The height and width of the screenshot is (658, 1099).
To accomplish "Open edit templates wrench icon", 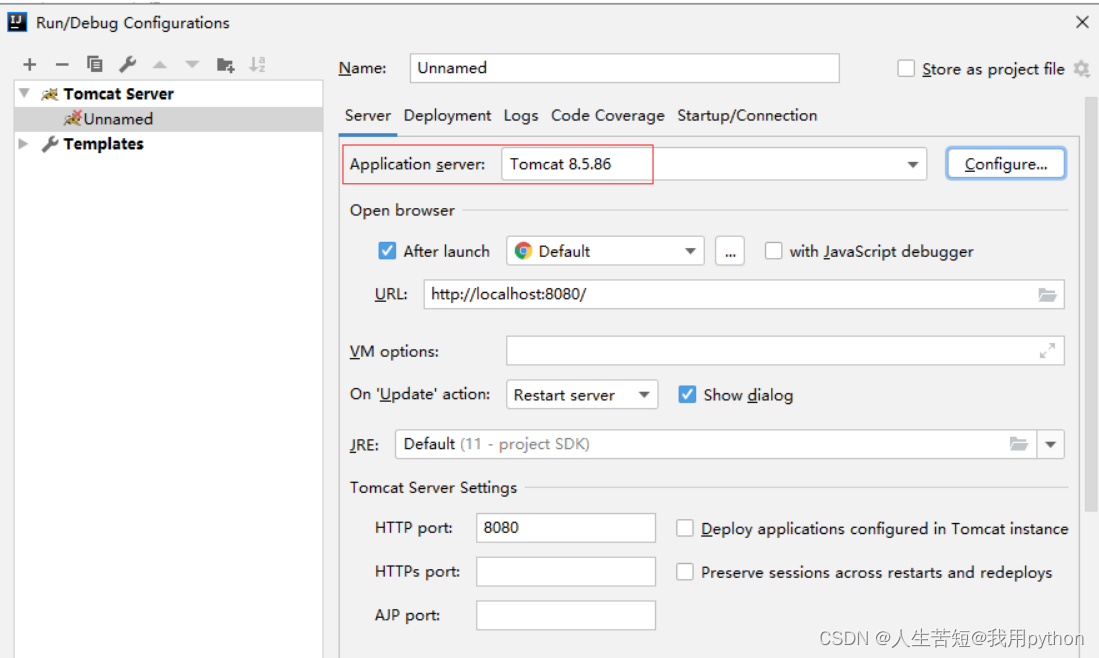I will (127, 64).
